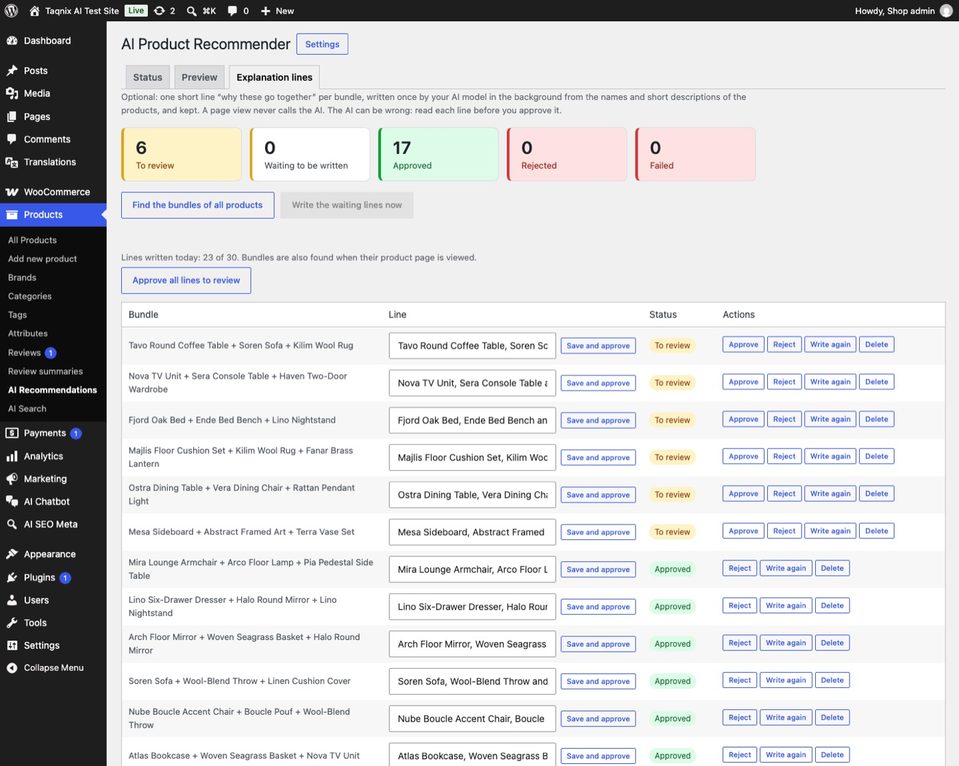Approve the Tavo Round Coffee Table bundle
959x766 pixels.
coord(743,344)
